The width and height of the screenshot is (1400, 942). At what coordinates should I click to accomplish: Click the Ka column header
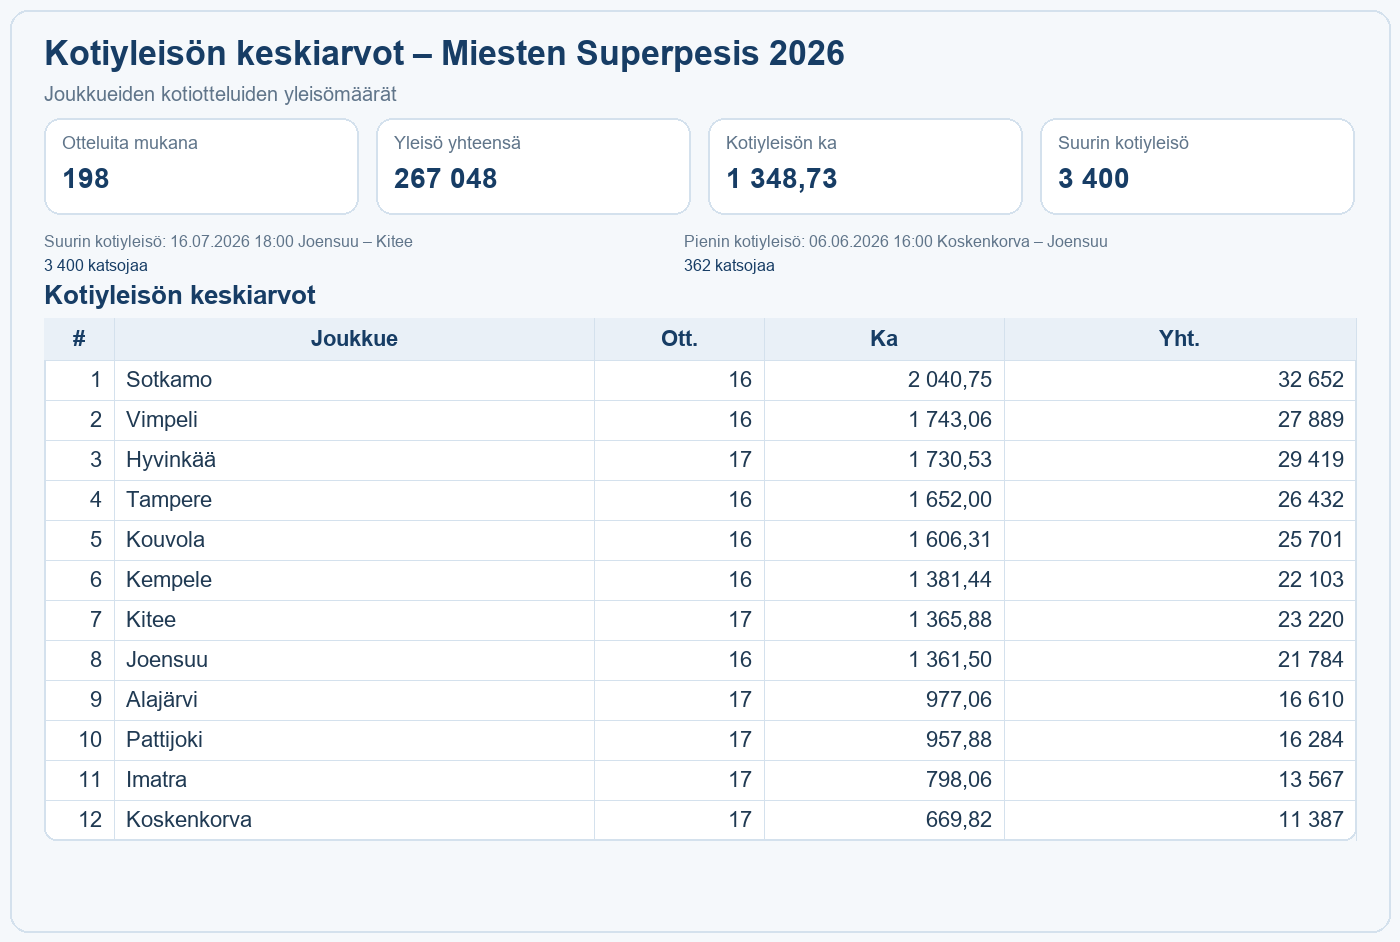coord(884,339)
